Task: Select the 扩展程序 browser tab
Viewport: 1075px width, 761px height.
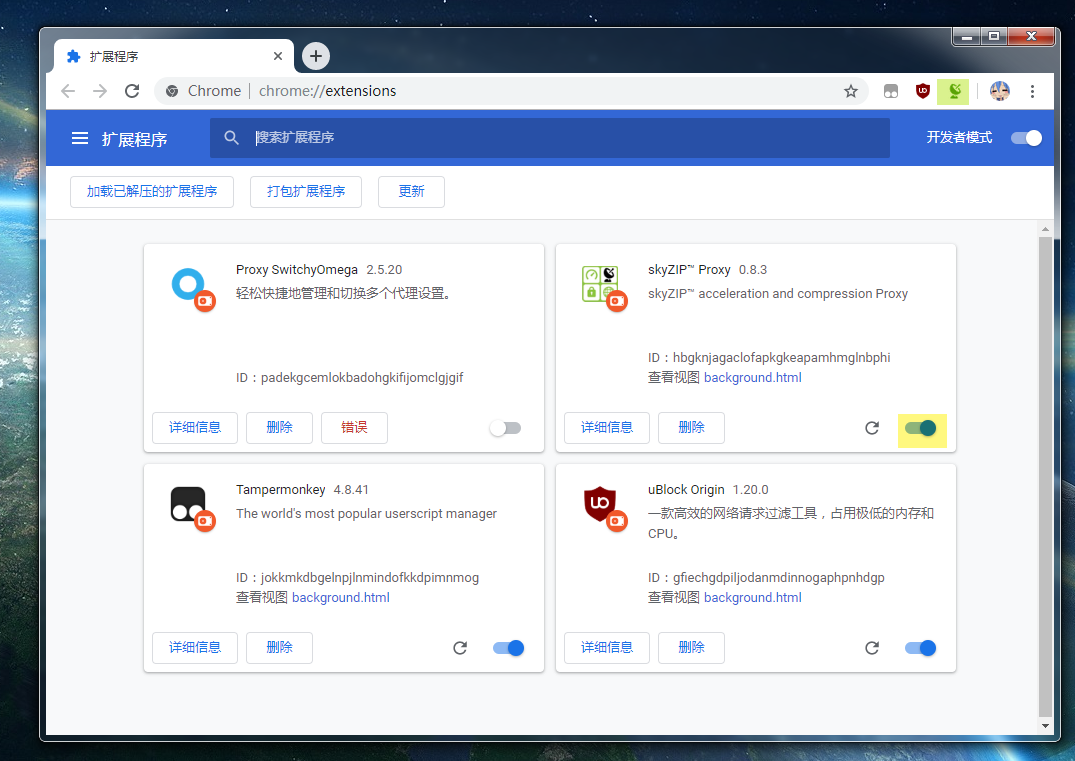Action: tap(173, 56)
